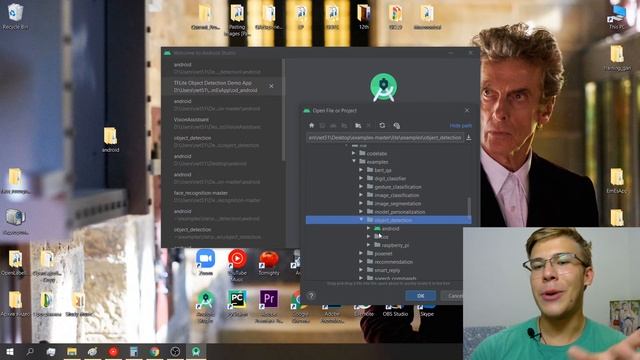Open recent project face_recognition-master
Screen dimensions: 640x360
[x=222, y=196]
